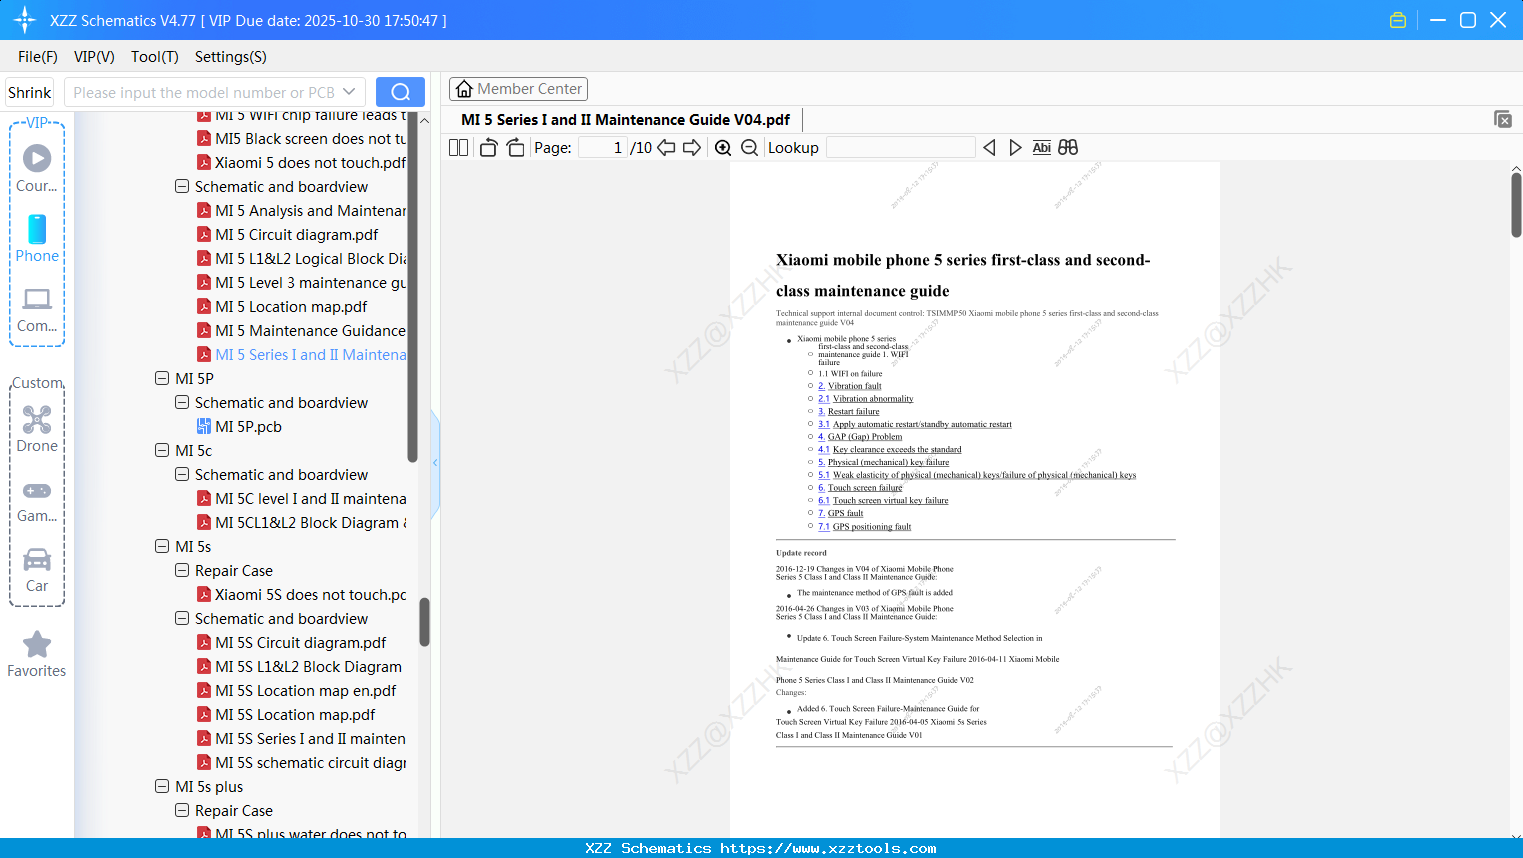Collapse Schematic and boardview above MI 5 Analysis
This screenshot has width=1523, height=858.
point(182,187)
